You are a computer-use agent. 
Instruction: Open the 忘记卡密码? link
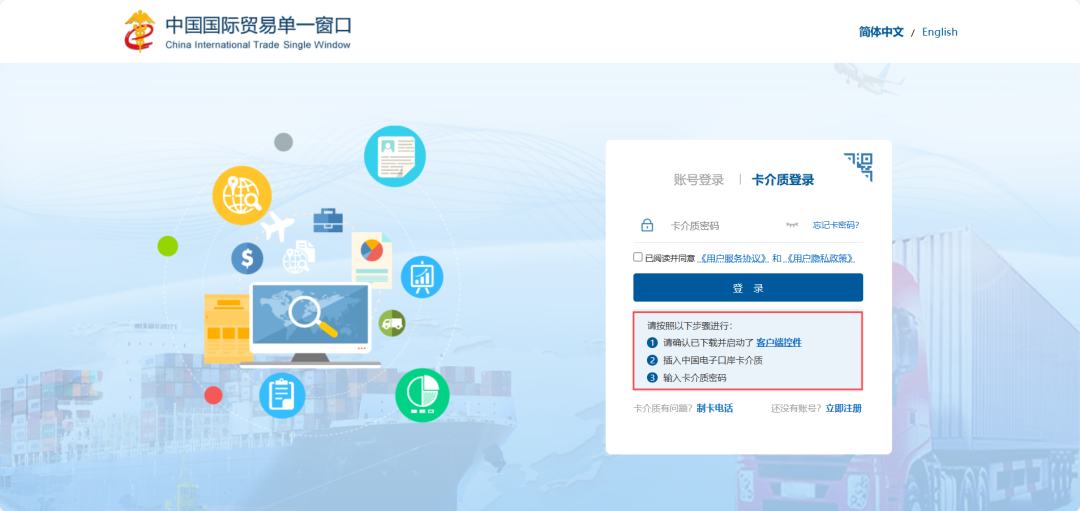coord(836,226)
